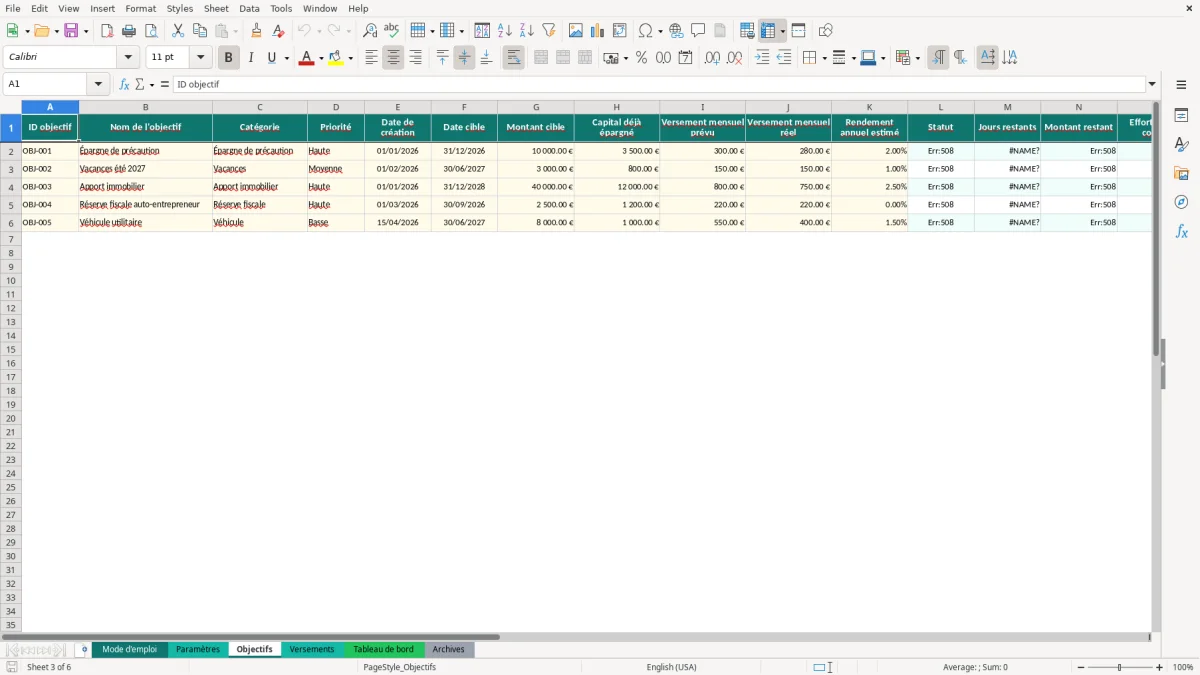The width and height of the screenshot is (1200, 675).
Task: Toggle left-to-right text direction
Action: (x=938, y=58)
